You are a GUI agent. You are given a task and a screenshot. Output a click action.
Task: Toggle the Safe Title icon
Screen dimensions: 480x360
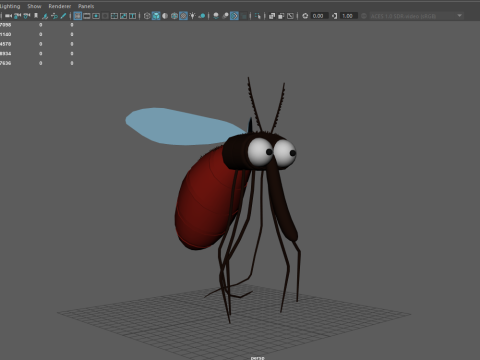(132, 16)
